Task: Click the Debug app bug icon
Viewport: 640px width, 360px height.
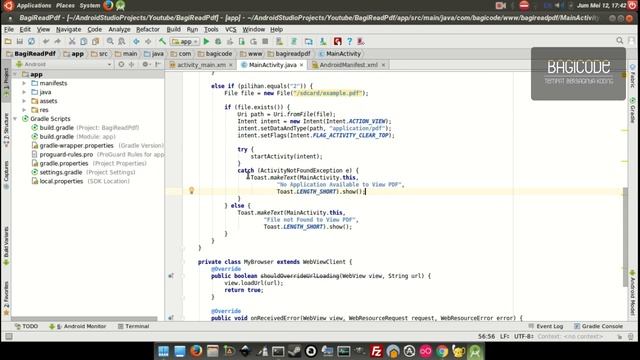Action: (x=218, y=41)
